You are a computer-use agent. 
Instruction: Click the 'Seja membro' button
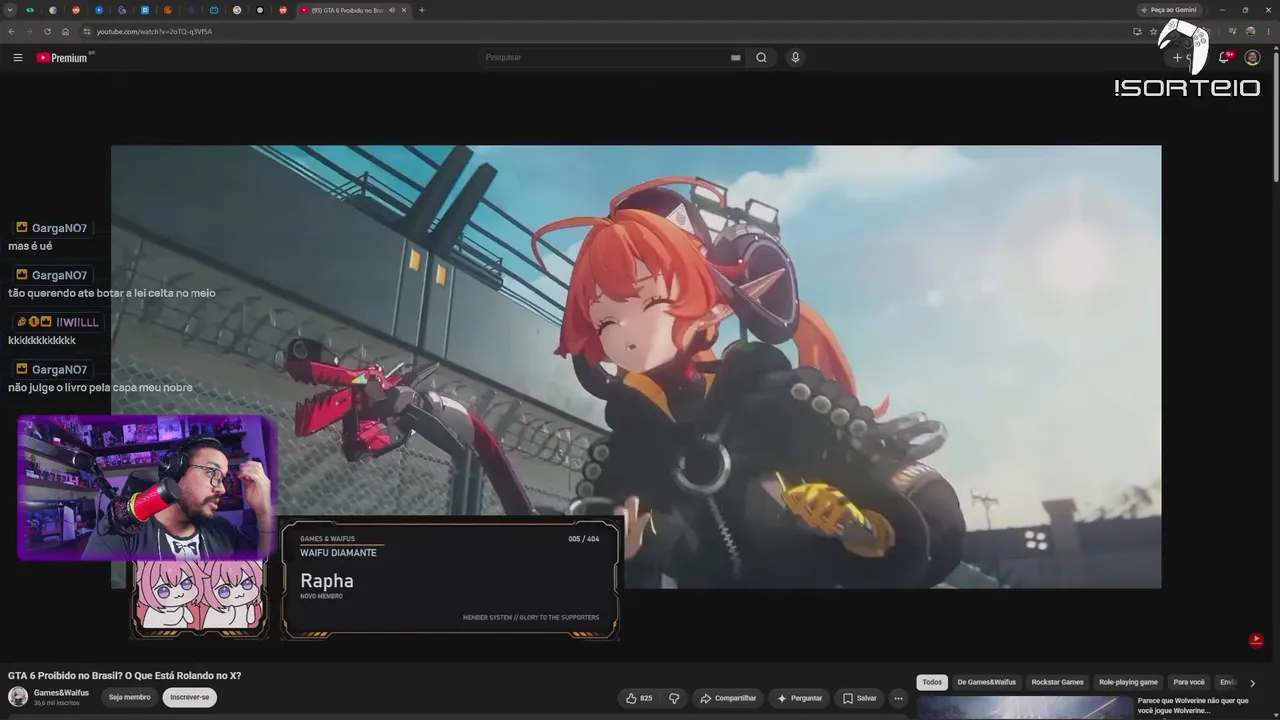130,697
